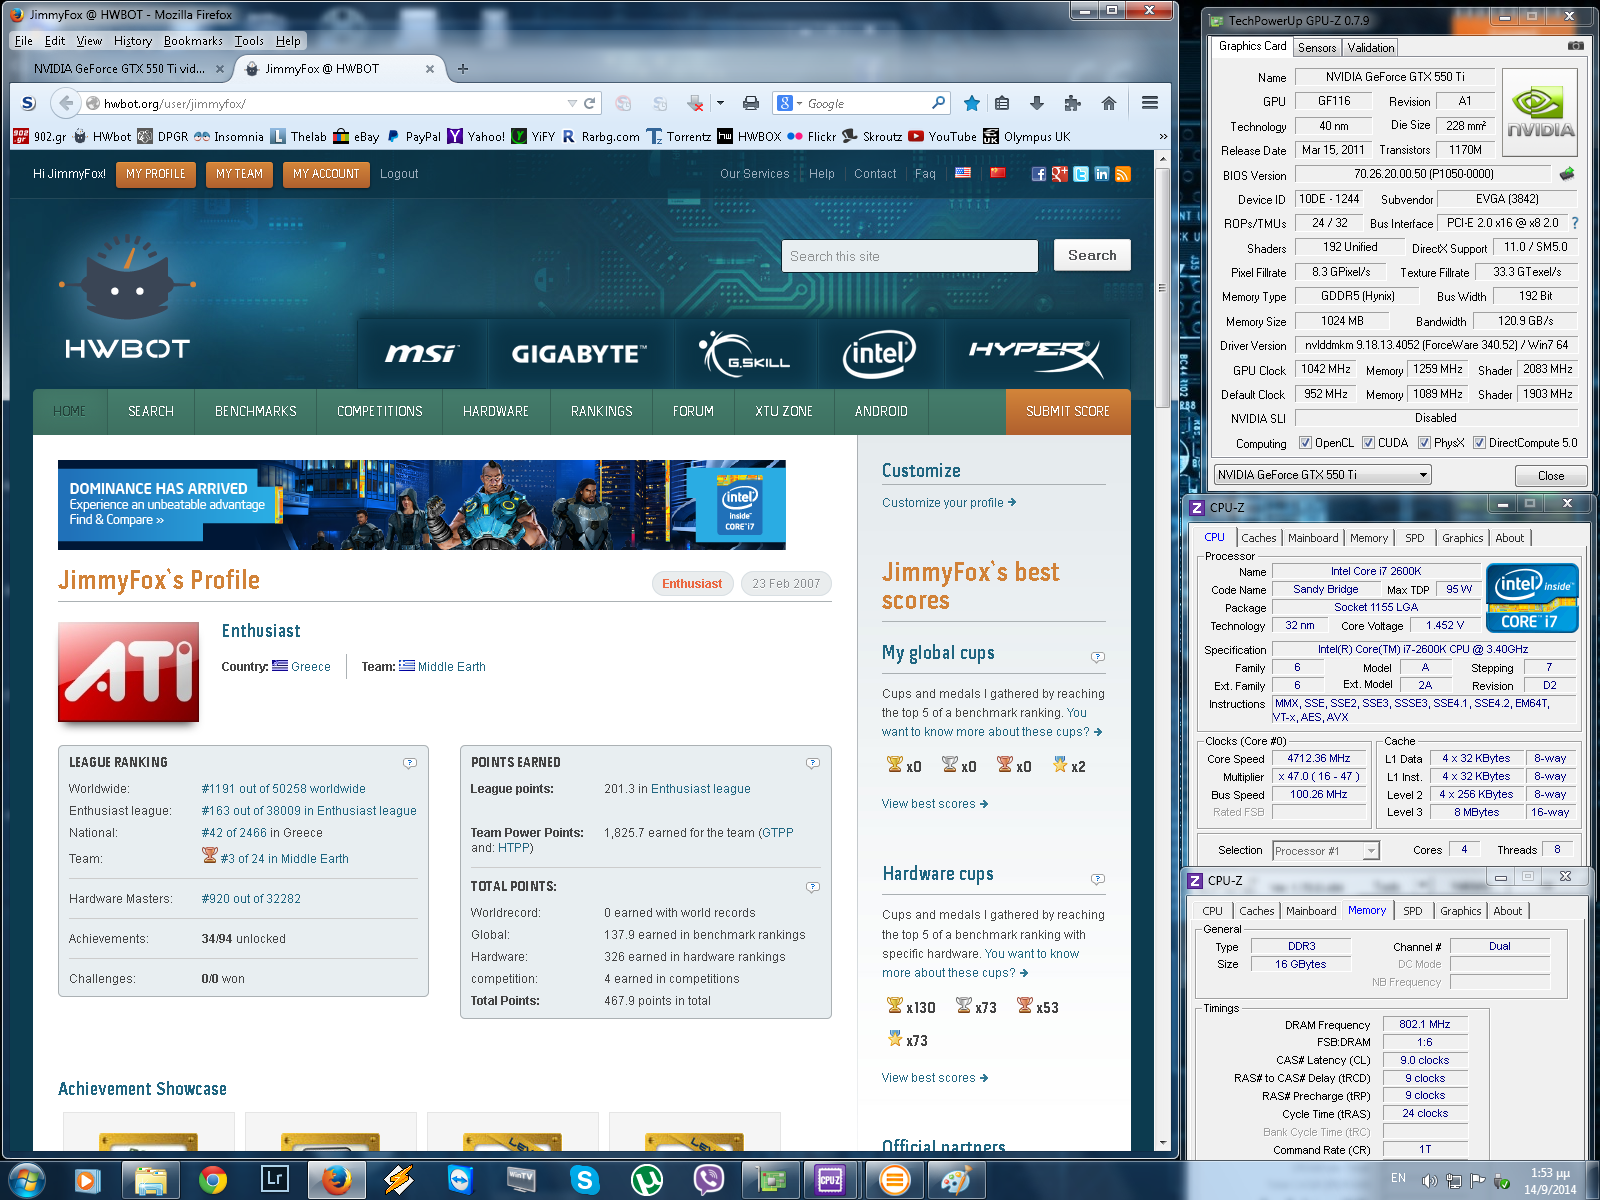Click the Logout link
The width and height of the screenshot is (1600, 1200).
coord(399,174)
